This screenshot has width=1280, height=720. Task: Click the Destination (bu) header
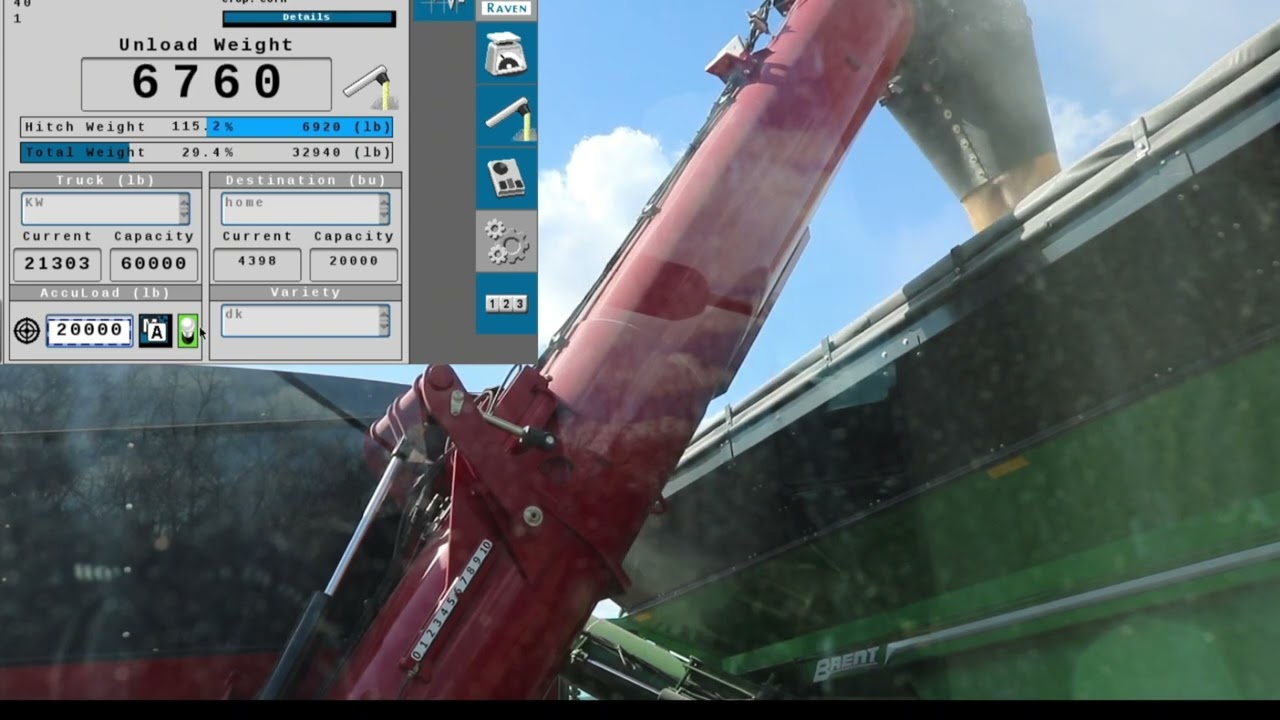pyautogui.click(x=305, y=180)
